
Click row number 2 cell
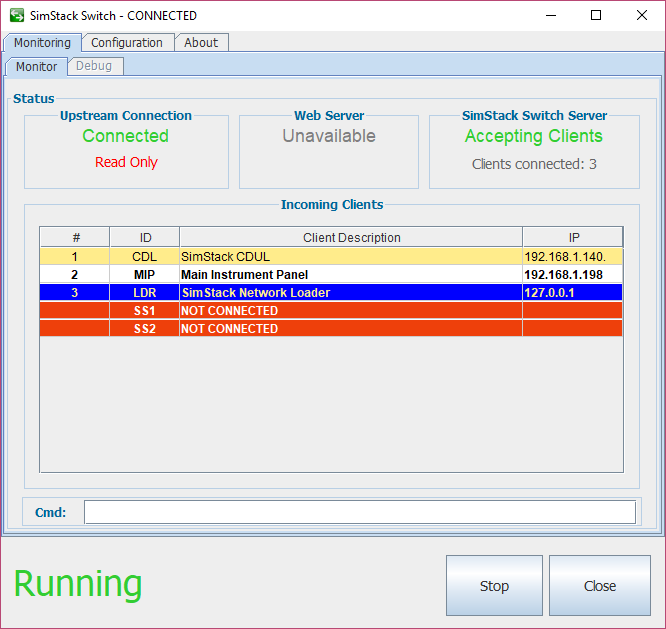coord(75,275)
